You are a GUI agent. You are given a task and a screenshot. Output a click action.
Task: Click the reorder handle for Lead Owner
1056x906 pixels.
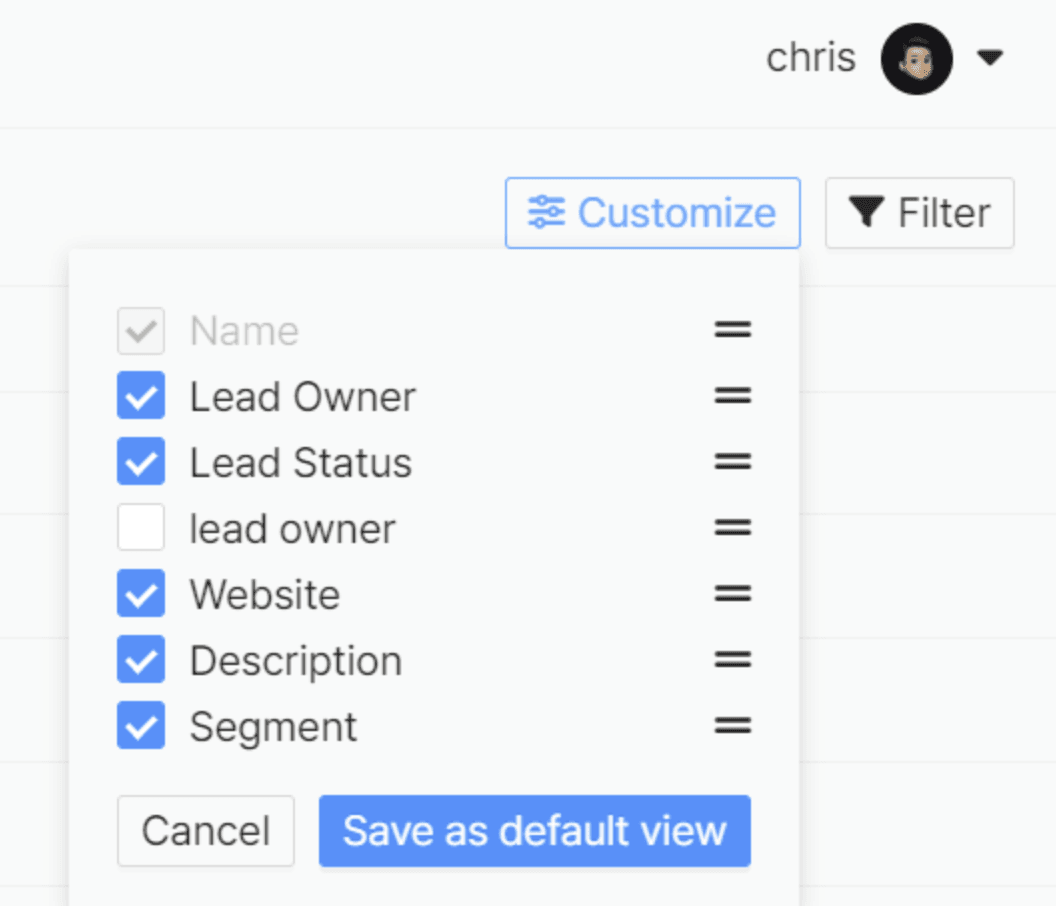coord(733,395)
